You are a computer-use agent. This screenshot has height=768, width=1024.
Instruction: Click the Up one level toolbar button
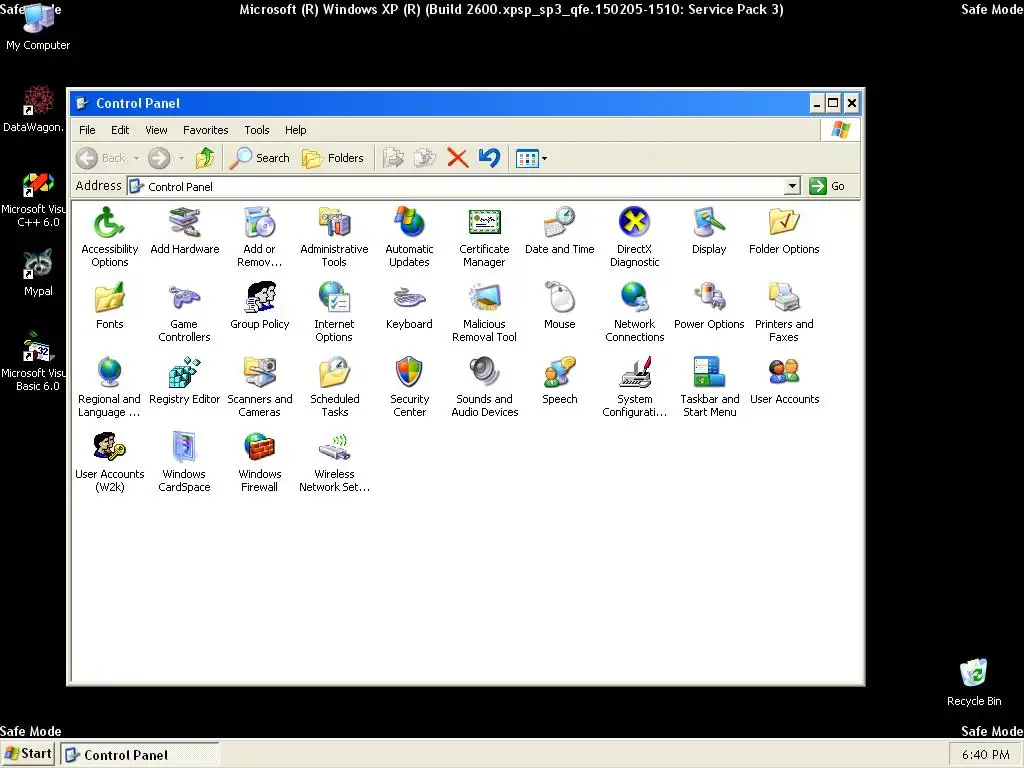[x=205, y=158]
